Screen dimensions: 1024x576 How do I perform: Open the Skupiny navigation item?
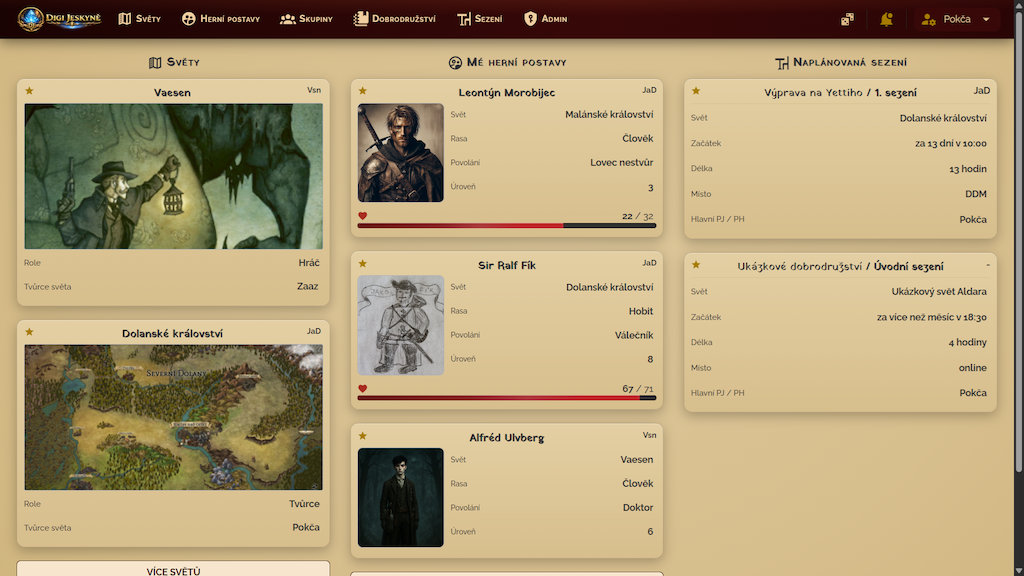(x=306, y=19)
